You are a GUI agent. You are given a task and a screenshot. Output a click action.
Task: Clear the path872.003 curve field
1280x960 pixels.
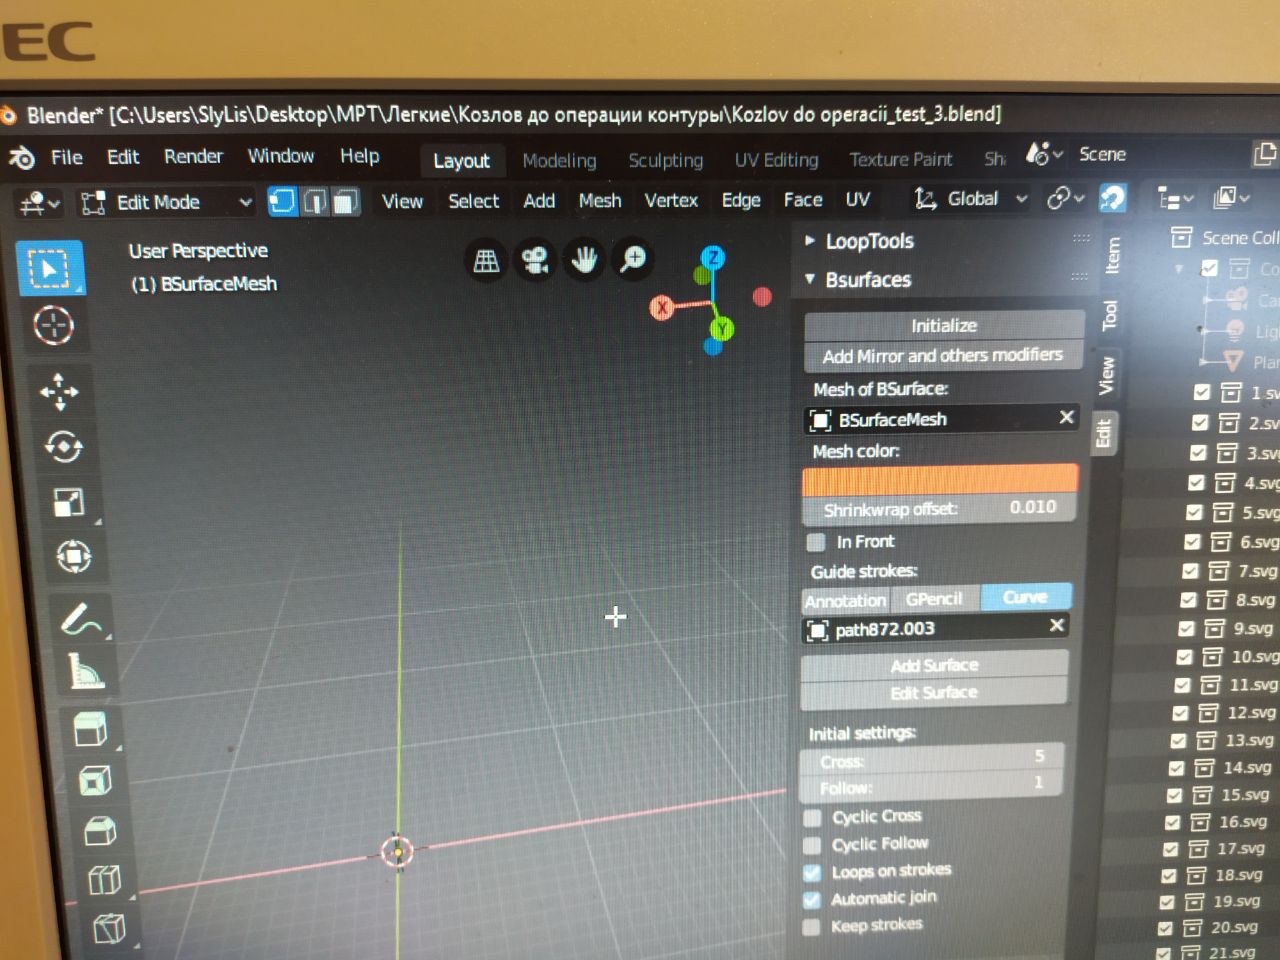coord(1056,625)
